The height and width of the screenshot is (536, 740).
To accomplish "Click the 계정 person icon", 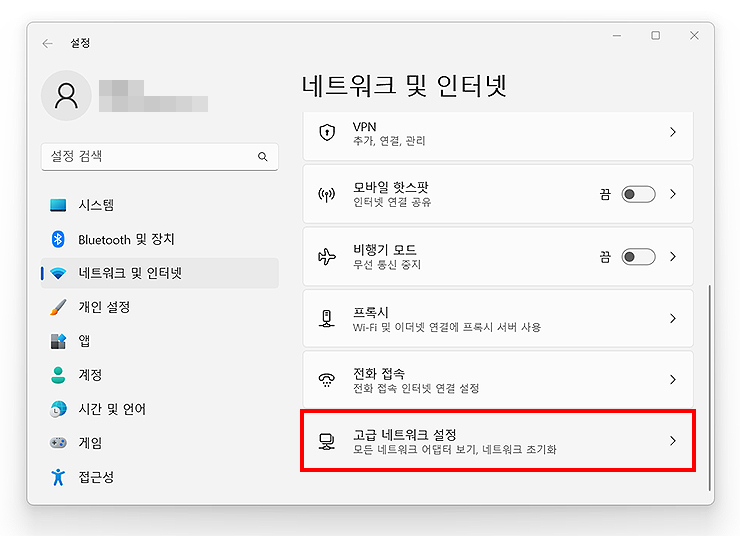I will (58, 375).
